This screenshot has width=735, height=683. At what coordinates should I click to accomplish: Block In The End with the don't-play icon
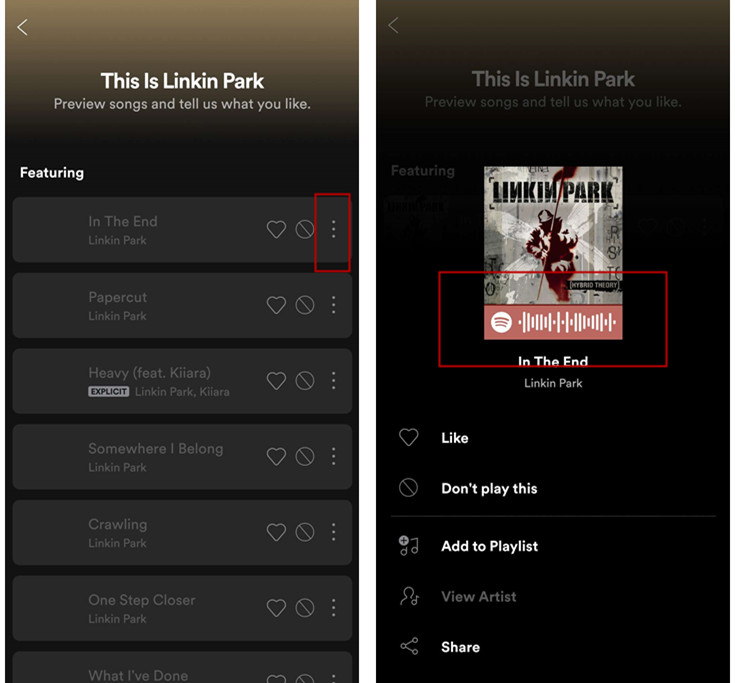coord(305,230)
